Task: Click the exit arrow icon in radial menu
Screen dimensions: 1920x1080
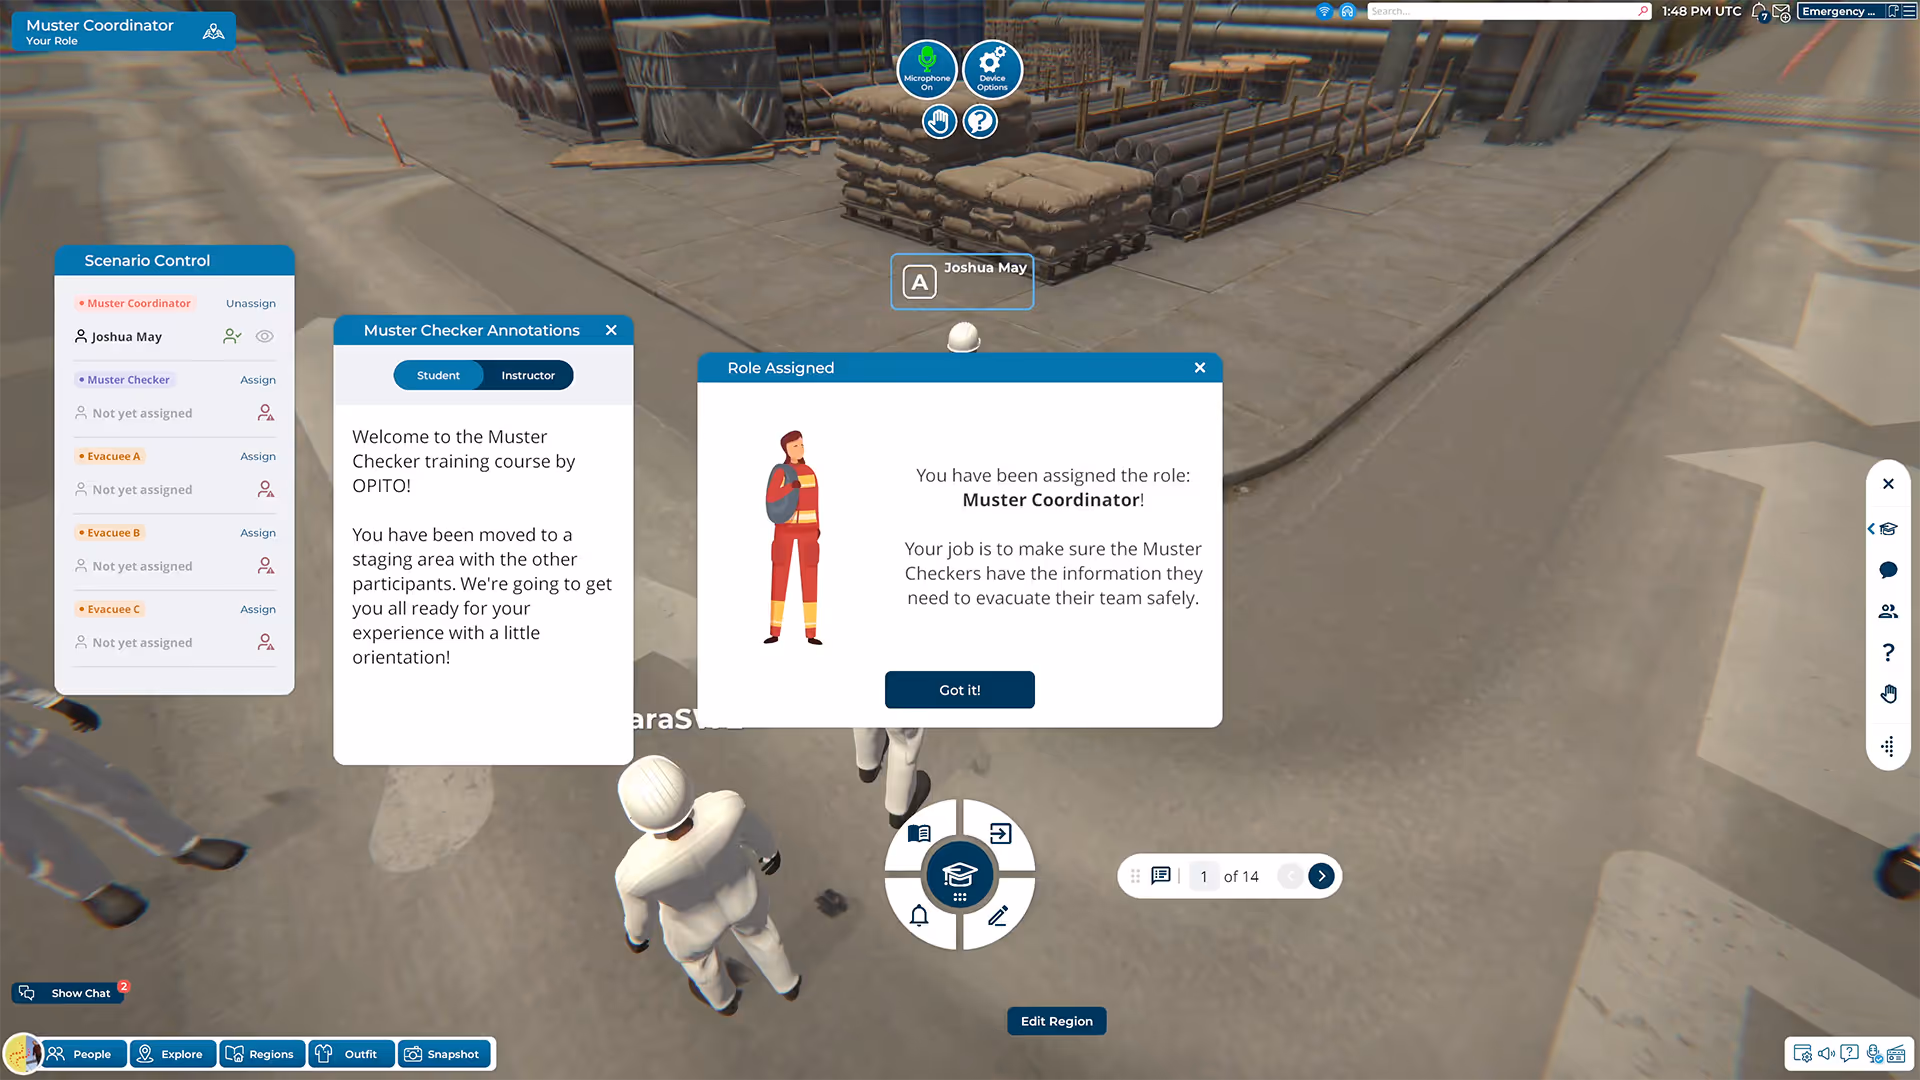Action: point(1000,834)
